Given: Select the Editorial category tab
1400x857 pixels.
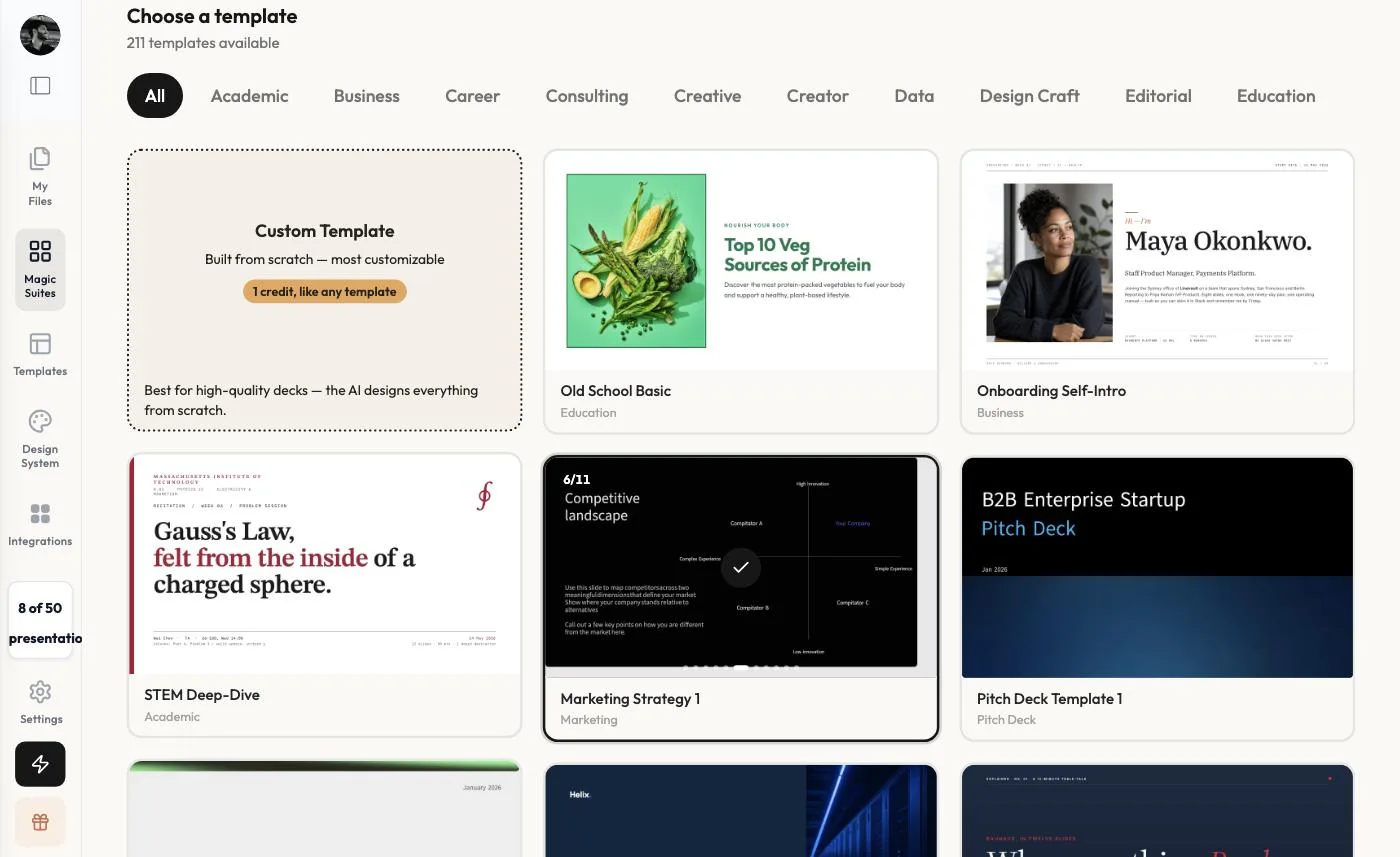Looking at the screenshot, I should pos(1158,96).
